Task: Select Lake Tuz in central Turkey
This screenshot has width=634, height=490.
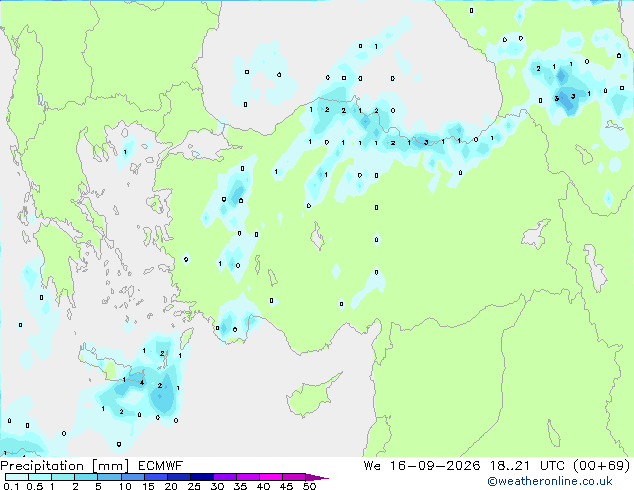Action: click(x=317, y=237)
